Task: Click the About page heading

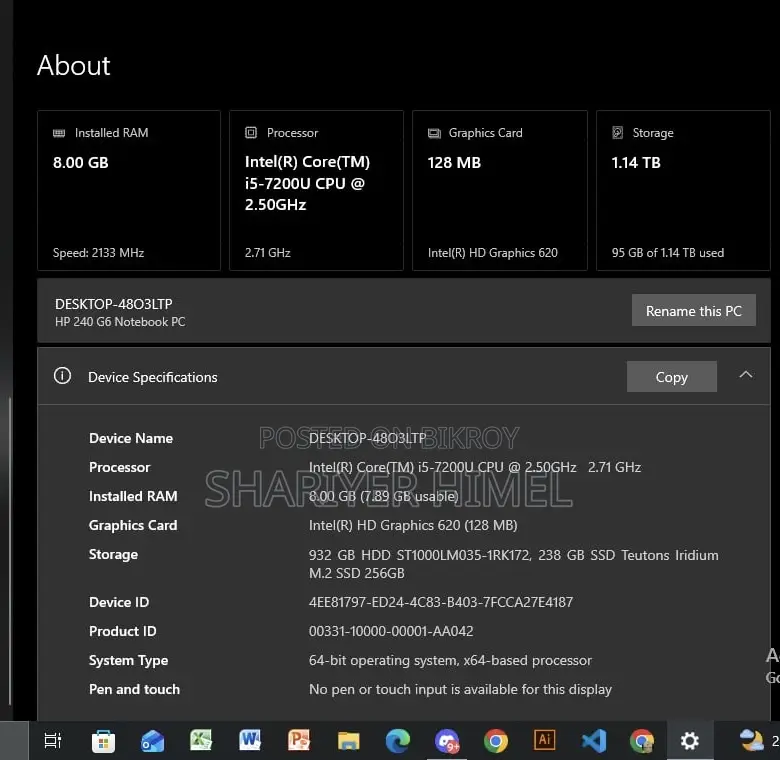Action: click(x=74, y=65)
